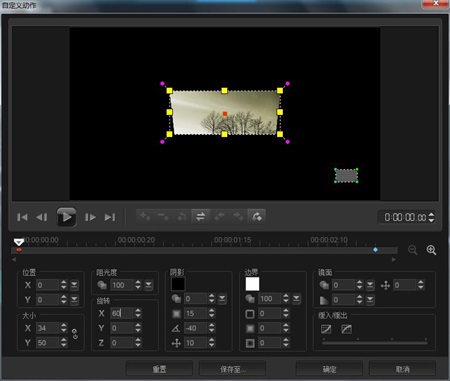
Task: Step back to the previous frame
Action: click(42, 217)
